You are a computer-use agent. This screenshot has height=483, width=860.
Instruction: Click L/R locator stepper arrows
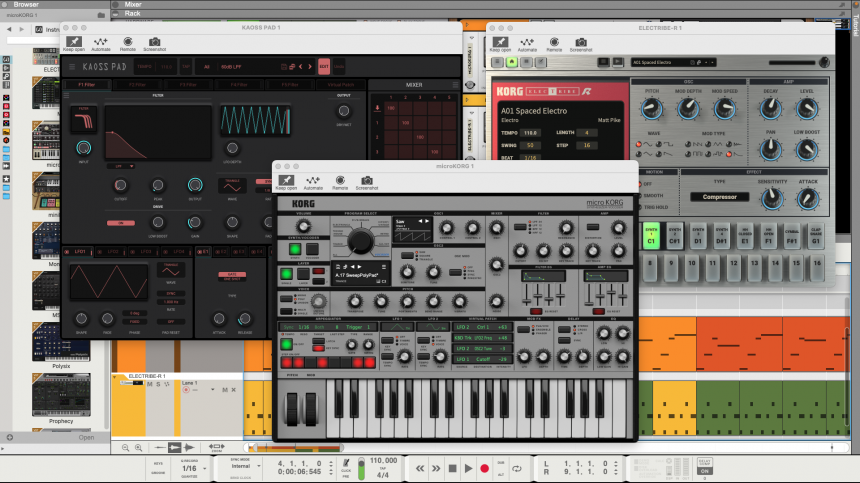[616, 468]
